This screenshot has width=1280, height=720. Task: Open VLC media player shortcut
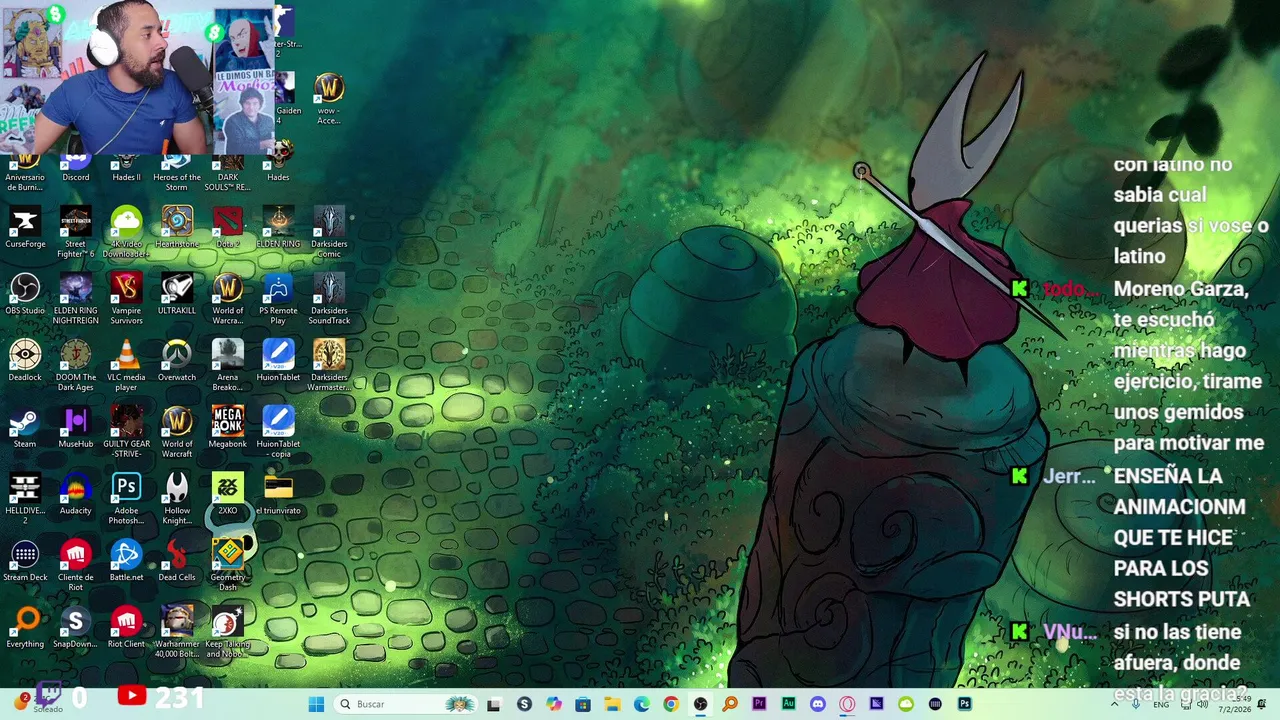click(126, 366)
